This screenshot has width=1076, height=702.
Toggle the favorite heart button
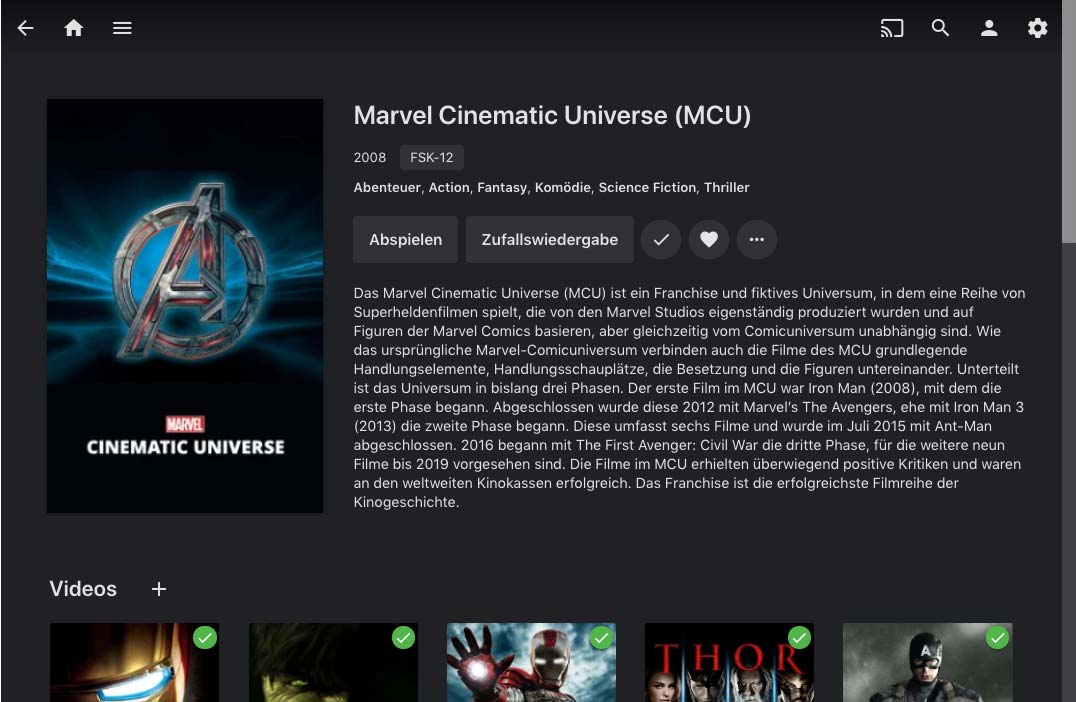[709, 239]
